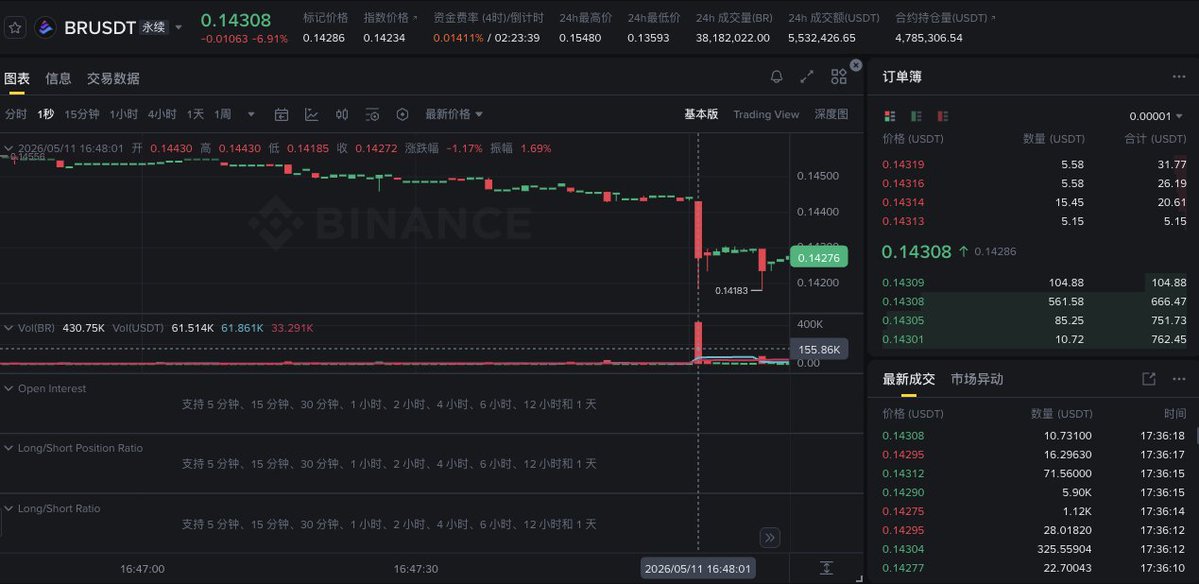The image size is (1199, 584).
Task: Click the crosshair time label 16:48:01
Action: (698, 569)
